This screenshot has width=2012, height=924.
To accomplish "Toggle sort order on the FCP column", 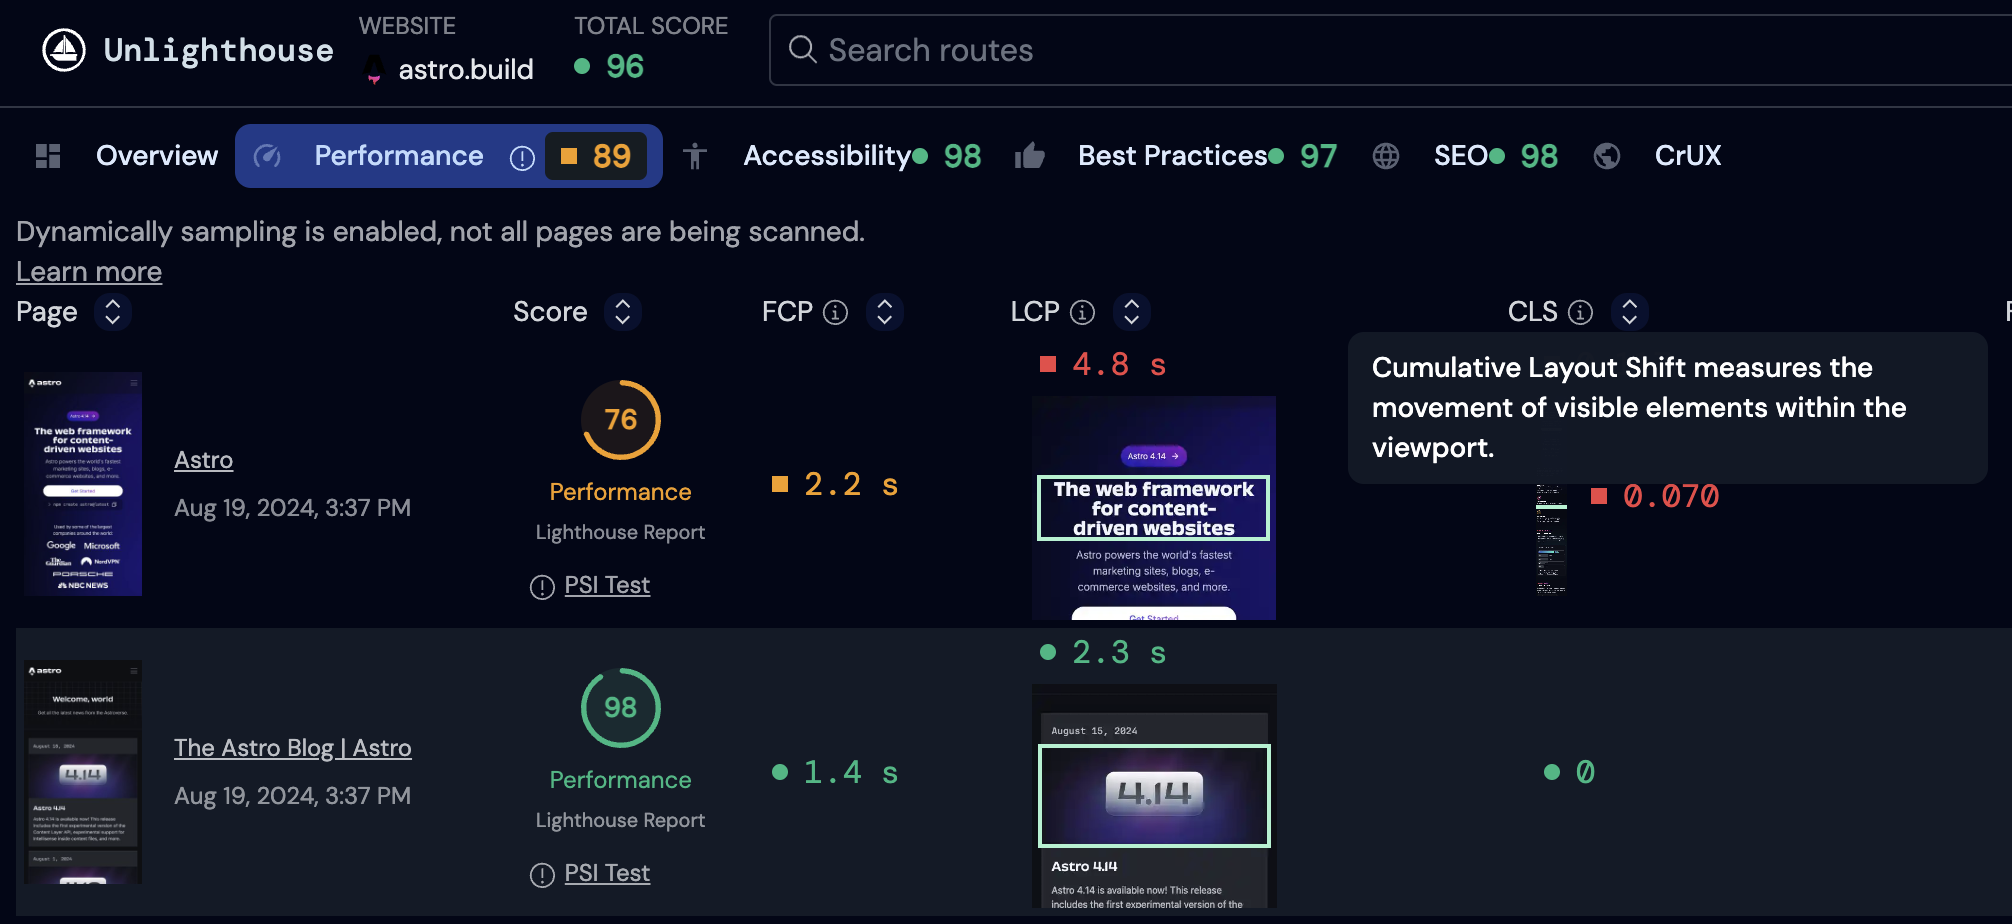I will pos(885,312).
